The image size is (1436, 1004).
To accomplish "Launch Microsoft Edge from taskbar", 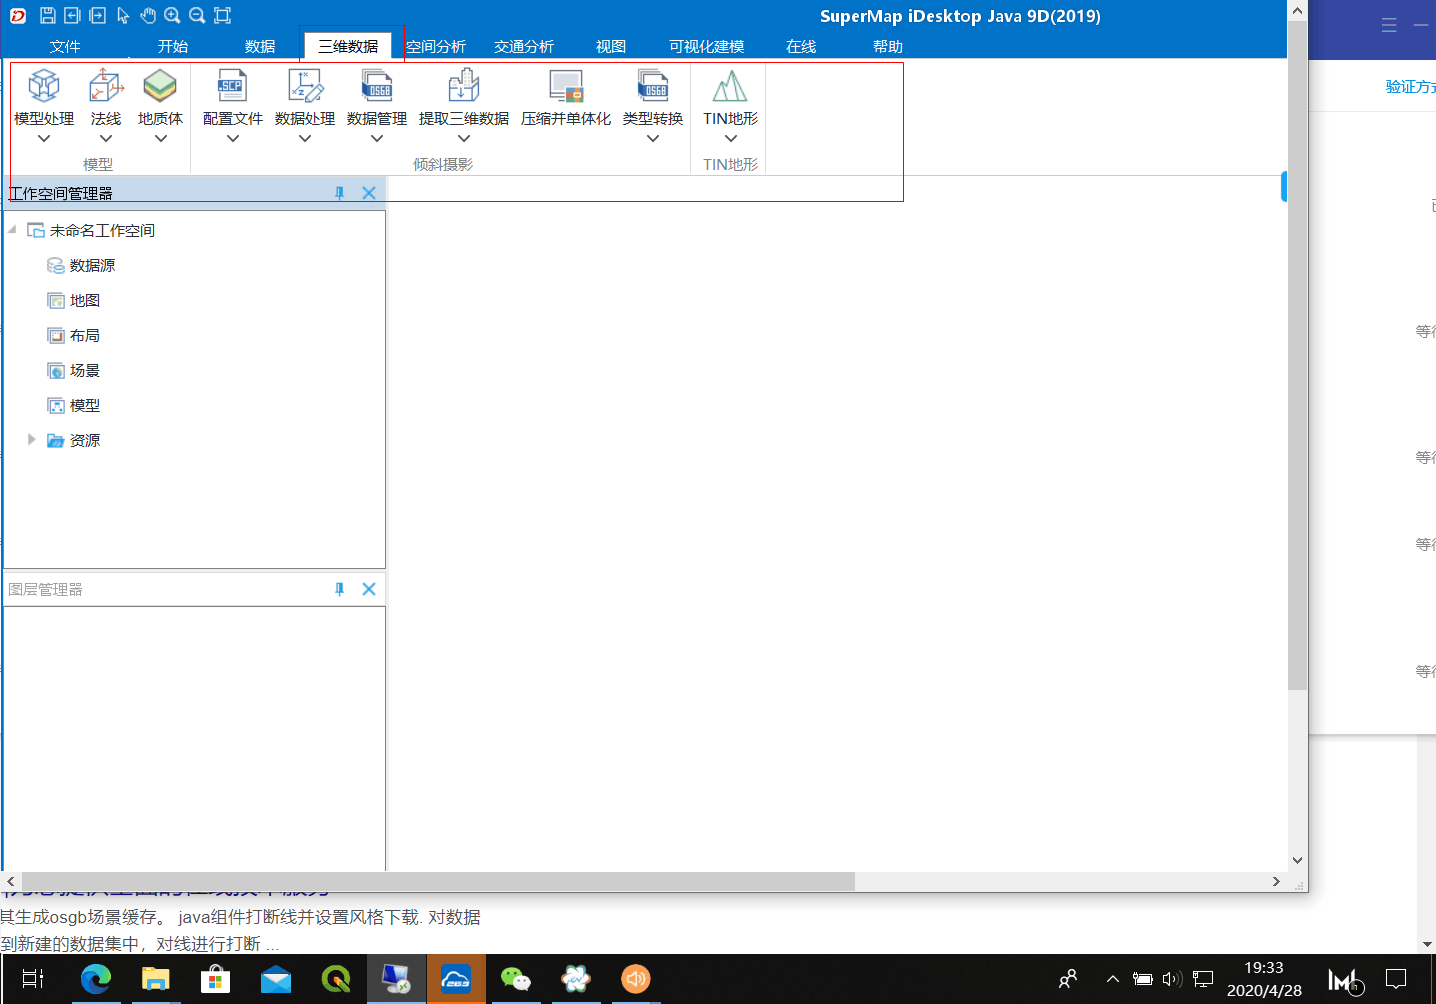I will tap(96, 979).
